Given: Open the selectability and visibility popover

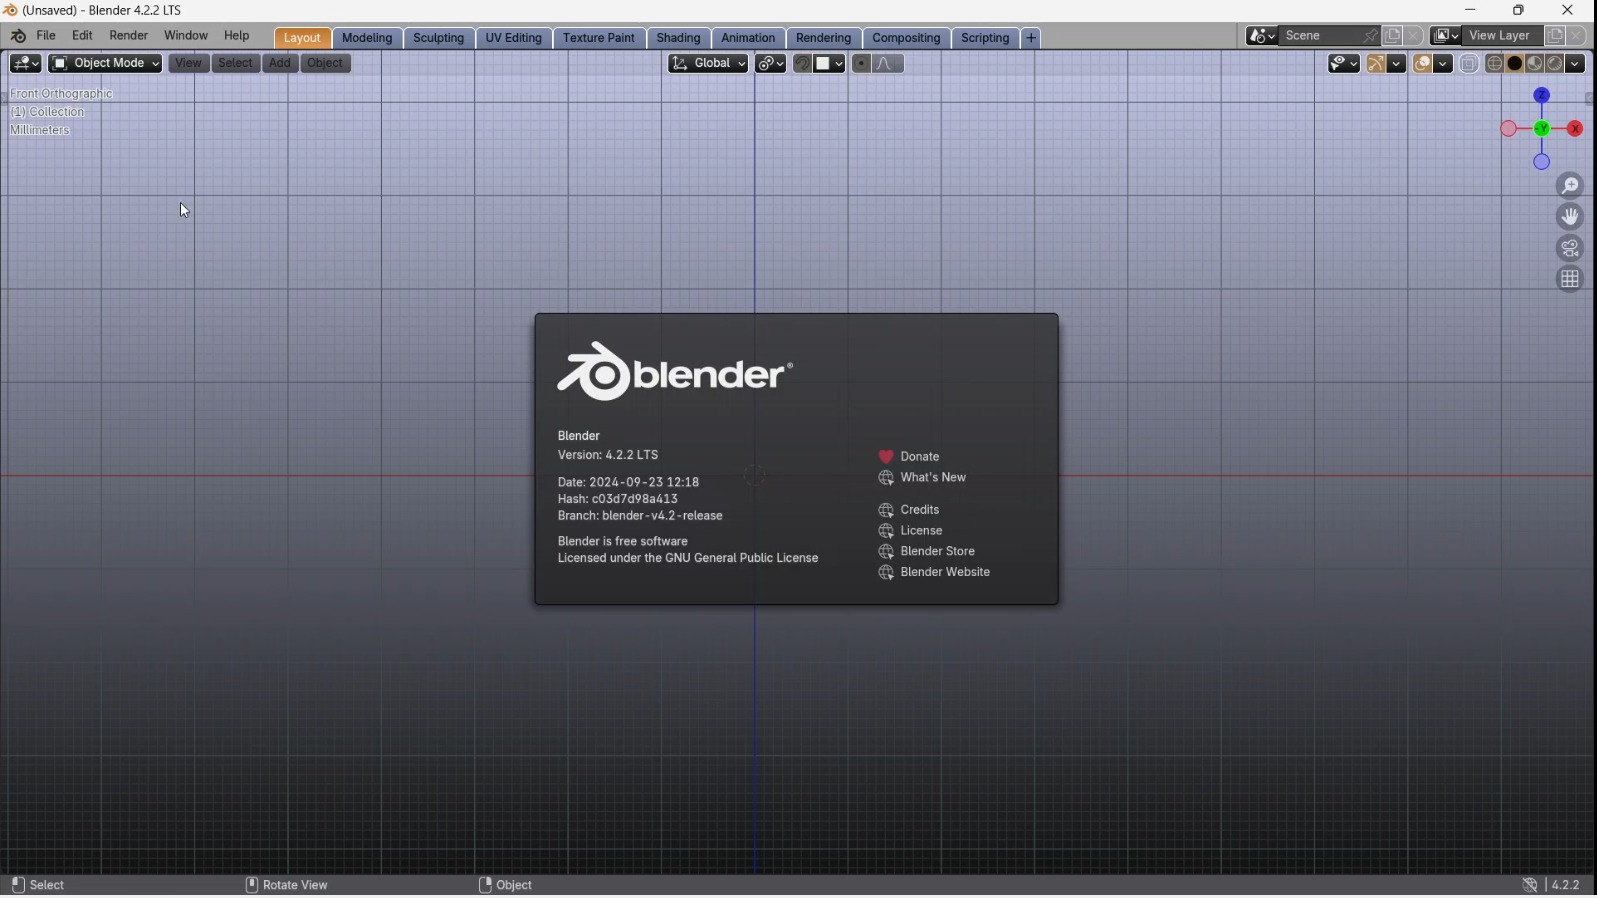Looking at the screenshot, I should (1344, 64).
